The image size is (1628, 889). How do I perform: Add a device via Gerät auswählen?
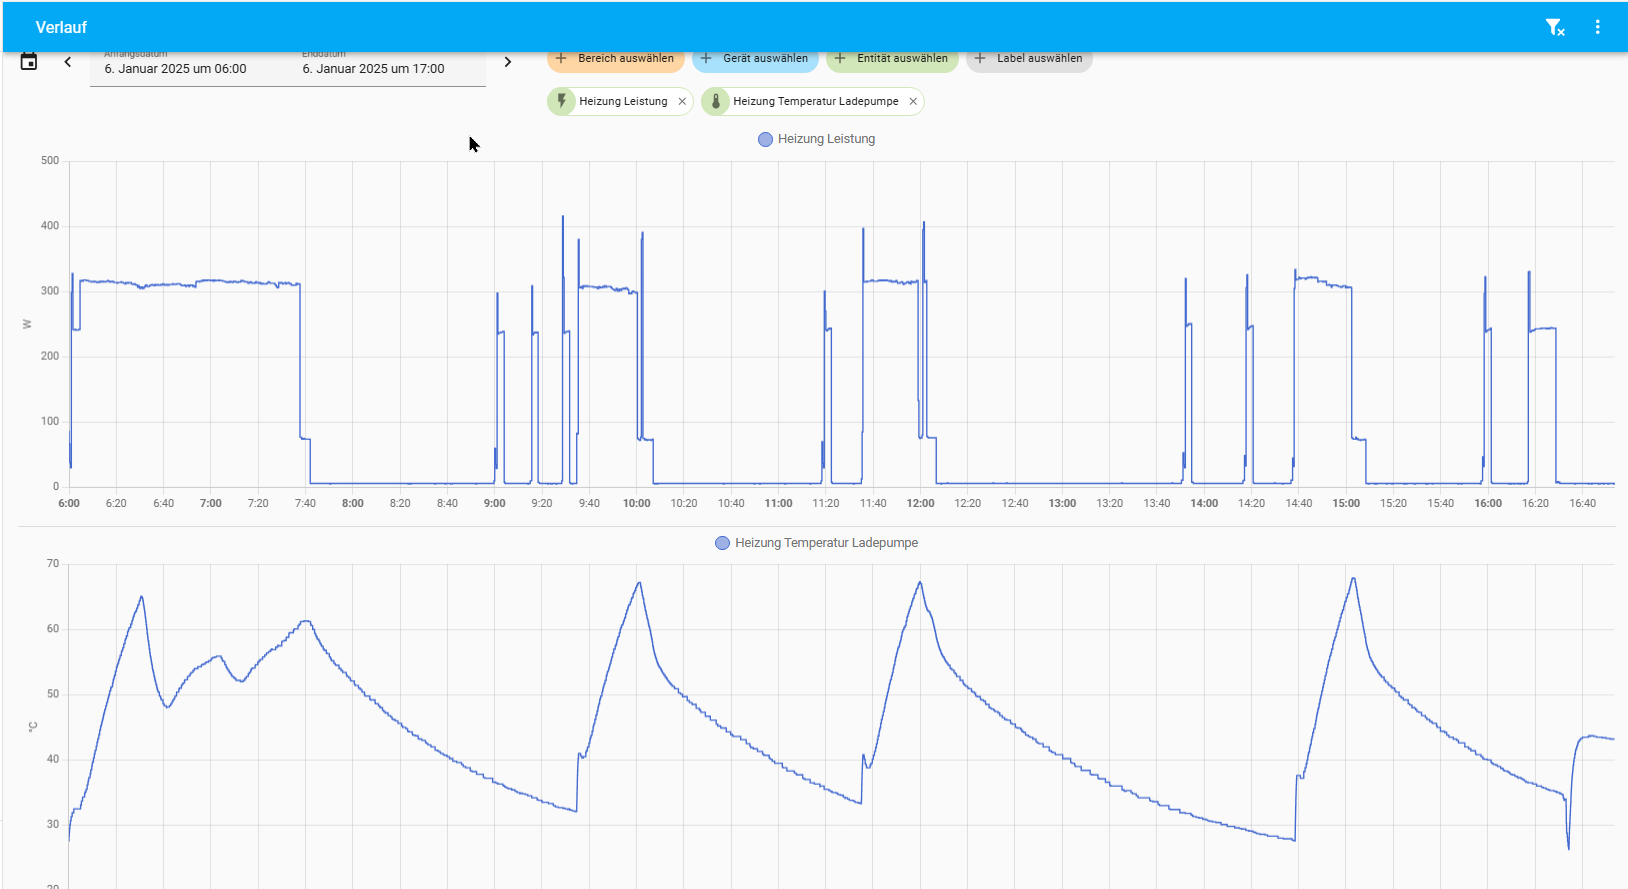(755, 59)
